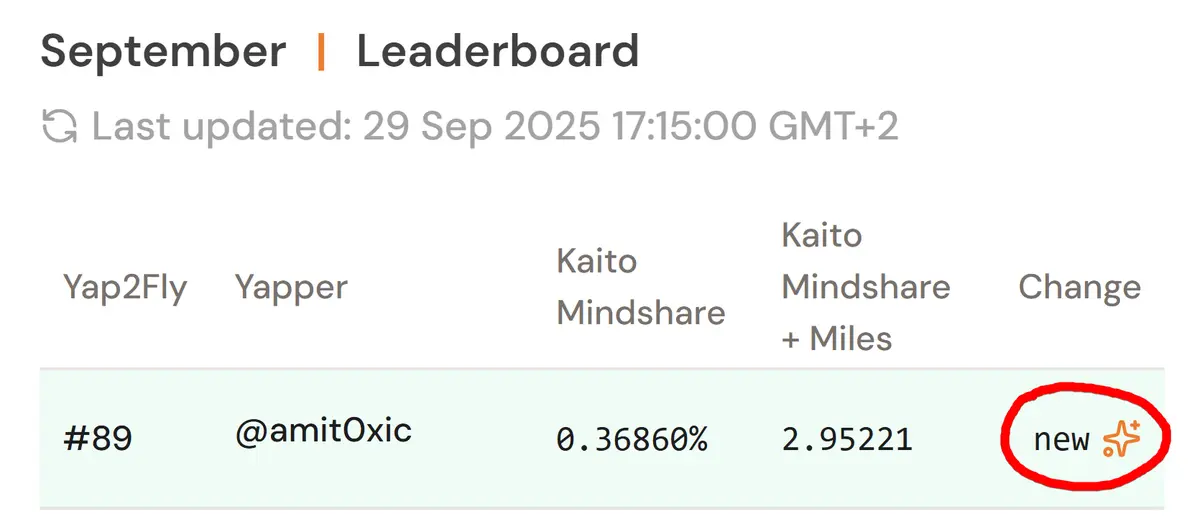Sort by the Yapper column header

[291, 288]
